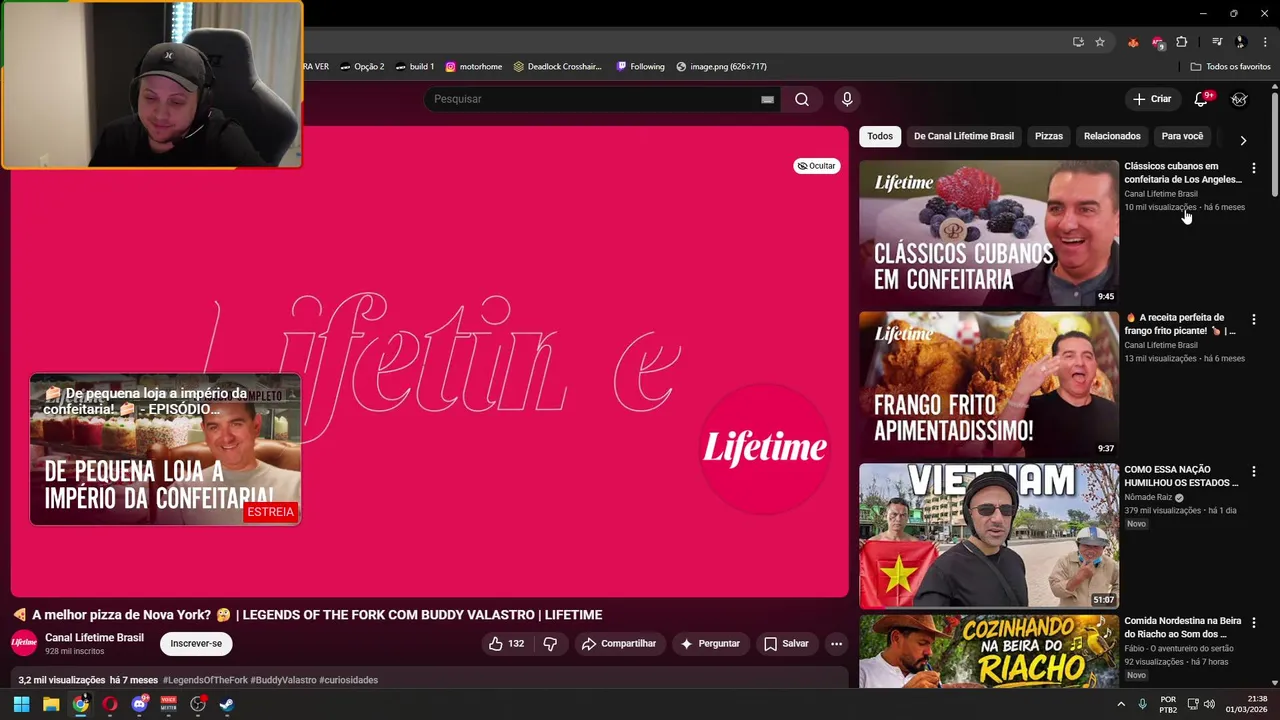Open Windows Start menu

click(21, 704)
